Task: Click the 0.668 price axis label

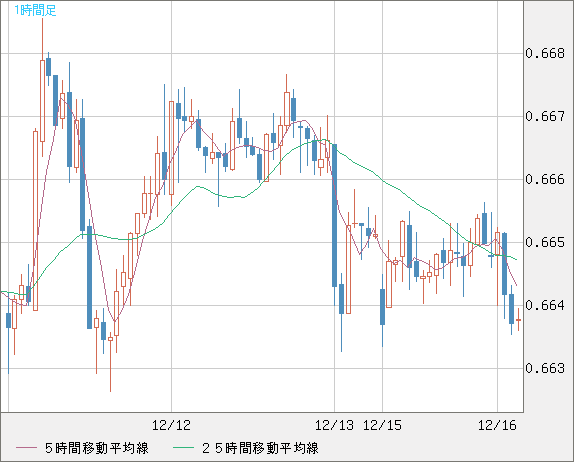Action: point(545,53)
